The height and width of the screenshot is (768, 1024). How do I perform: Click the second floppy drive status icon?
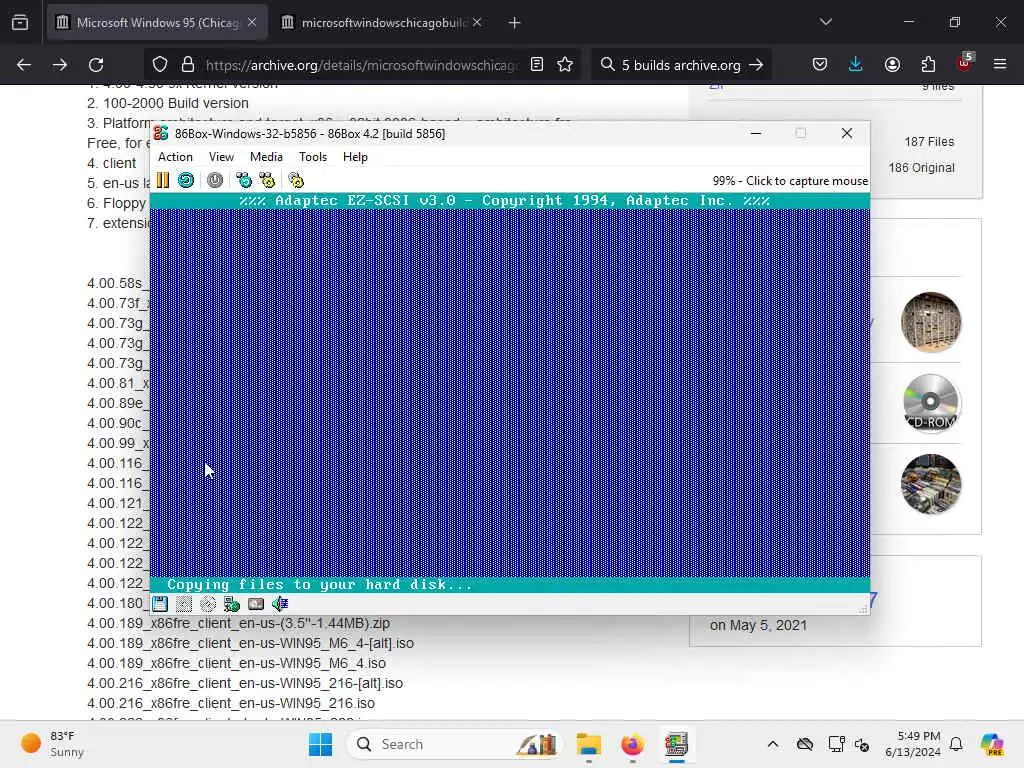coord(184,604)
